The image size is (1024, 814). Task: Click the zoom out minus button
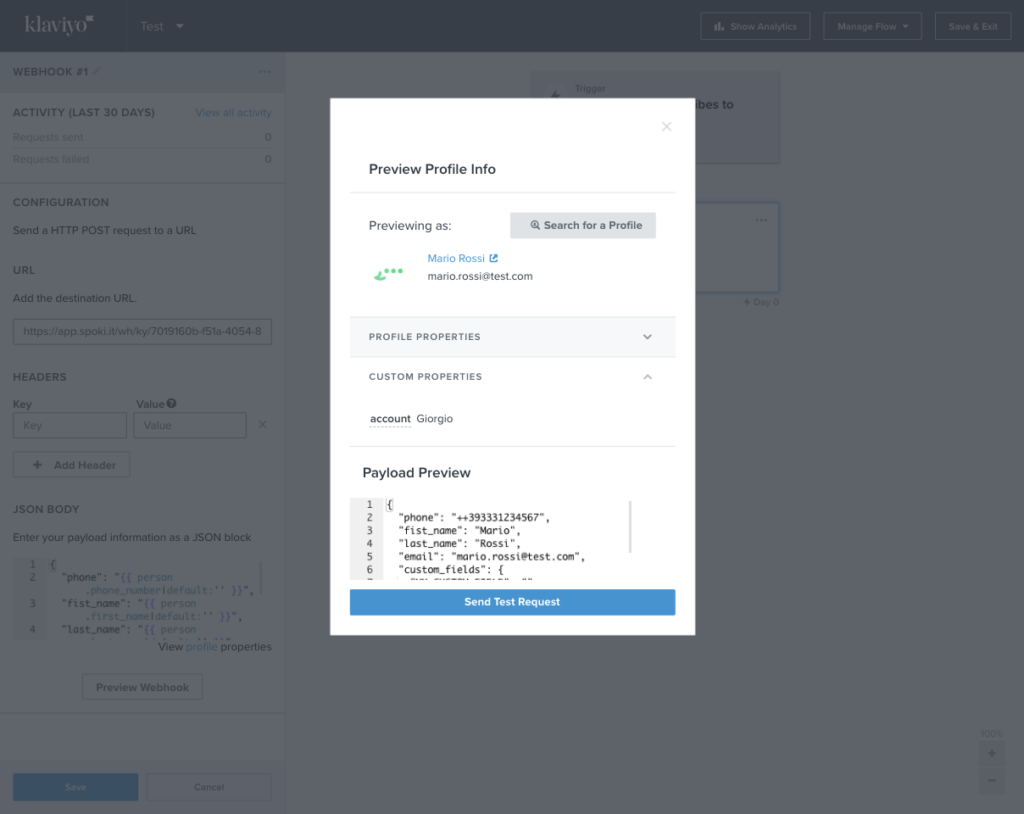tap(991, 780)
